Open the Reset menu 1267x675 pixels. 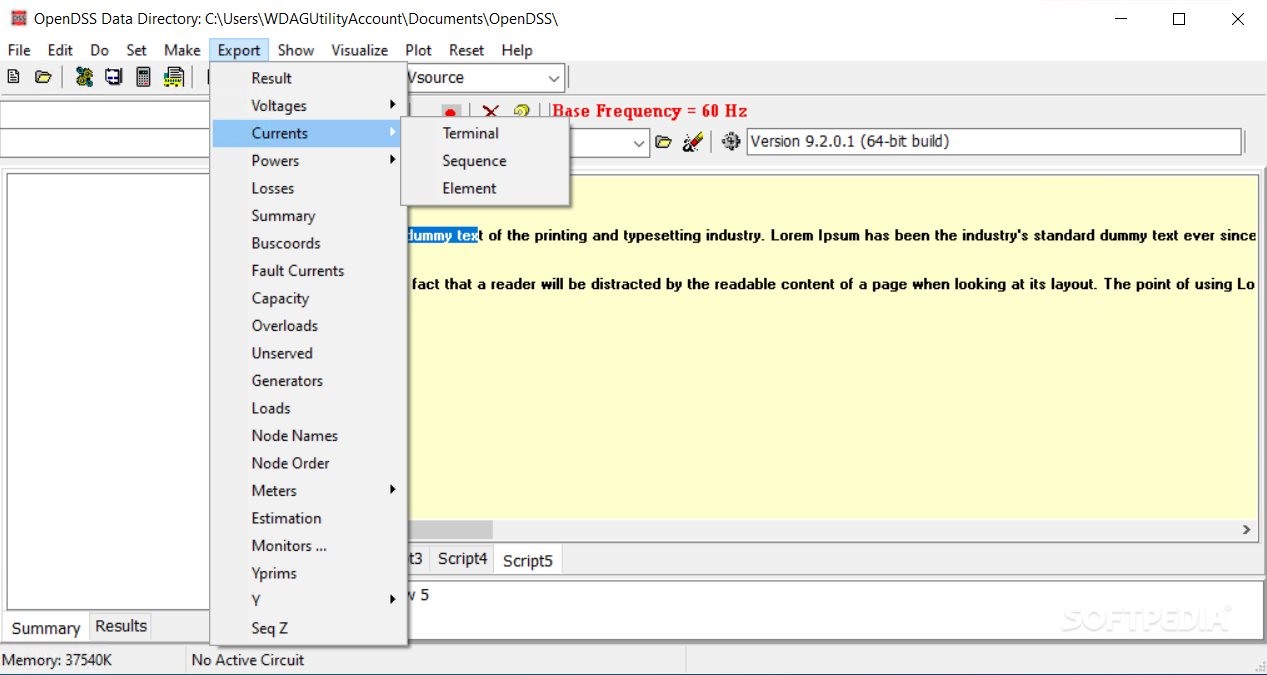pyautogui.click(x=466, y=50)
